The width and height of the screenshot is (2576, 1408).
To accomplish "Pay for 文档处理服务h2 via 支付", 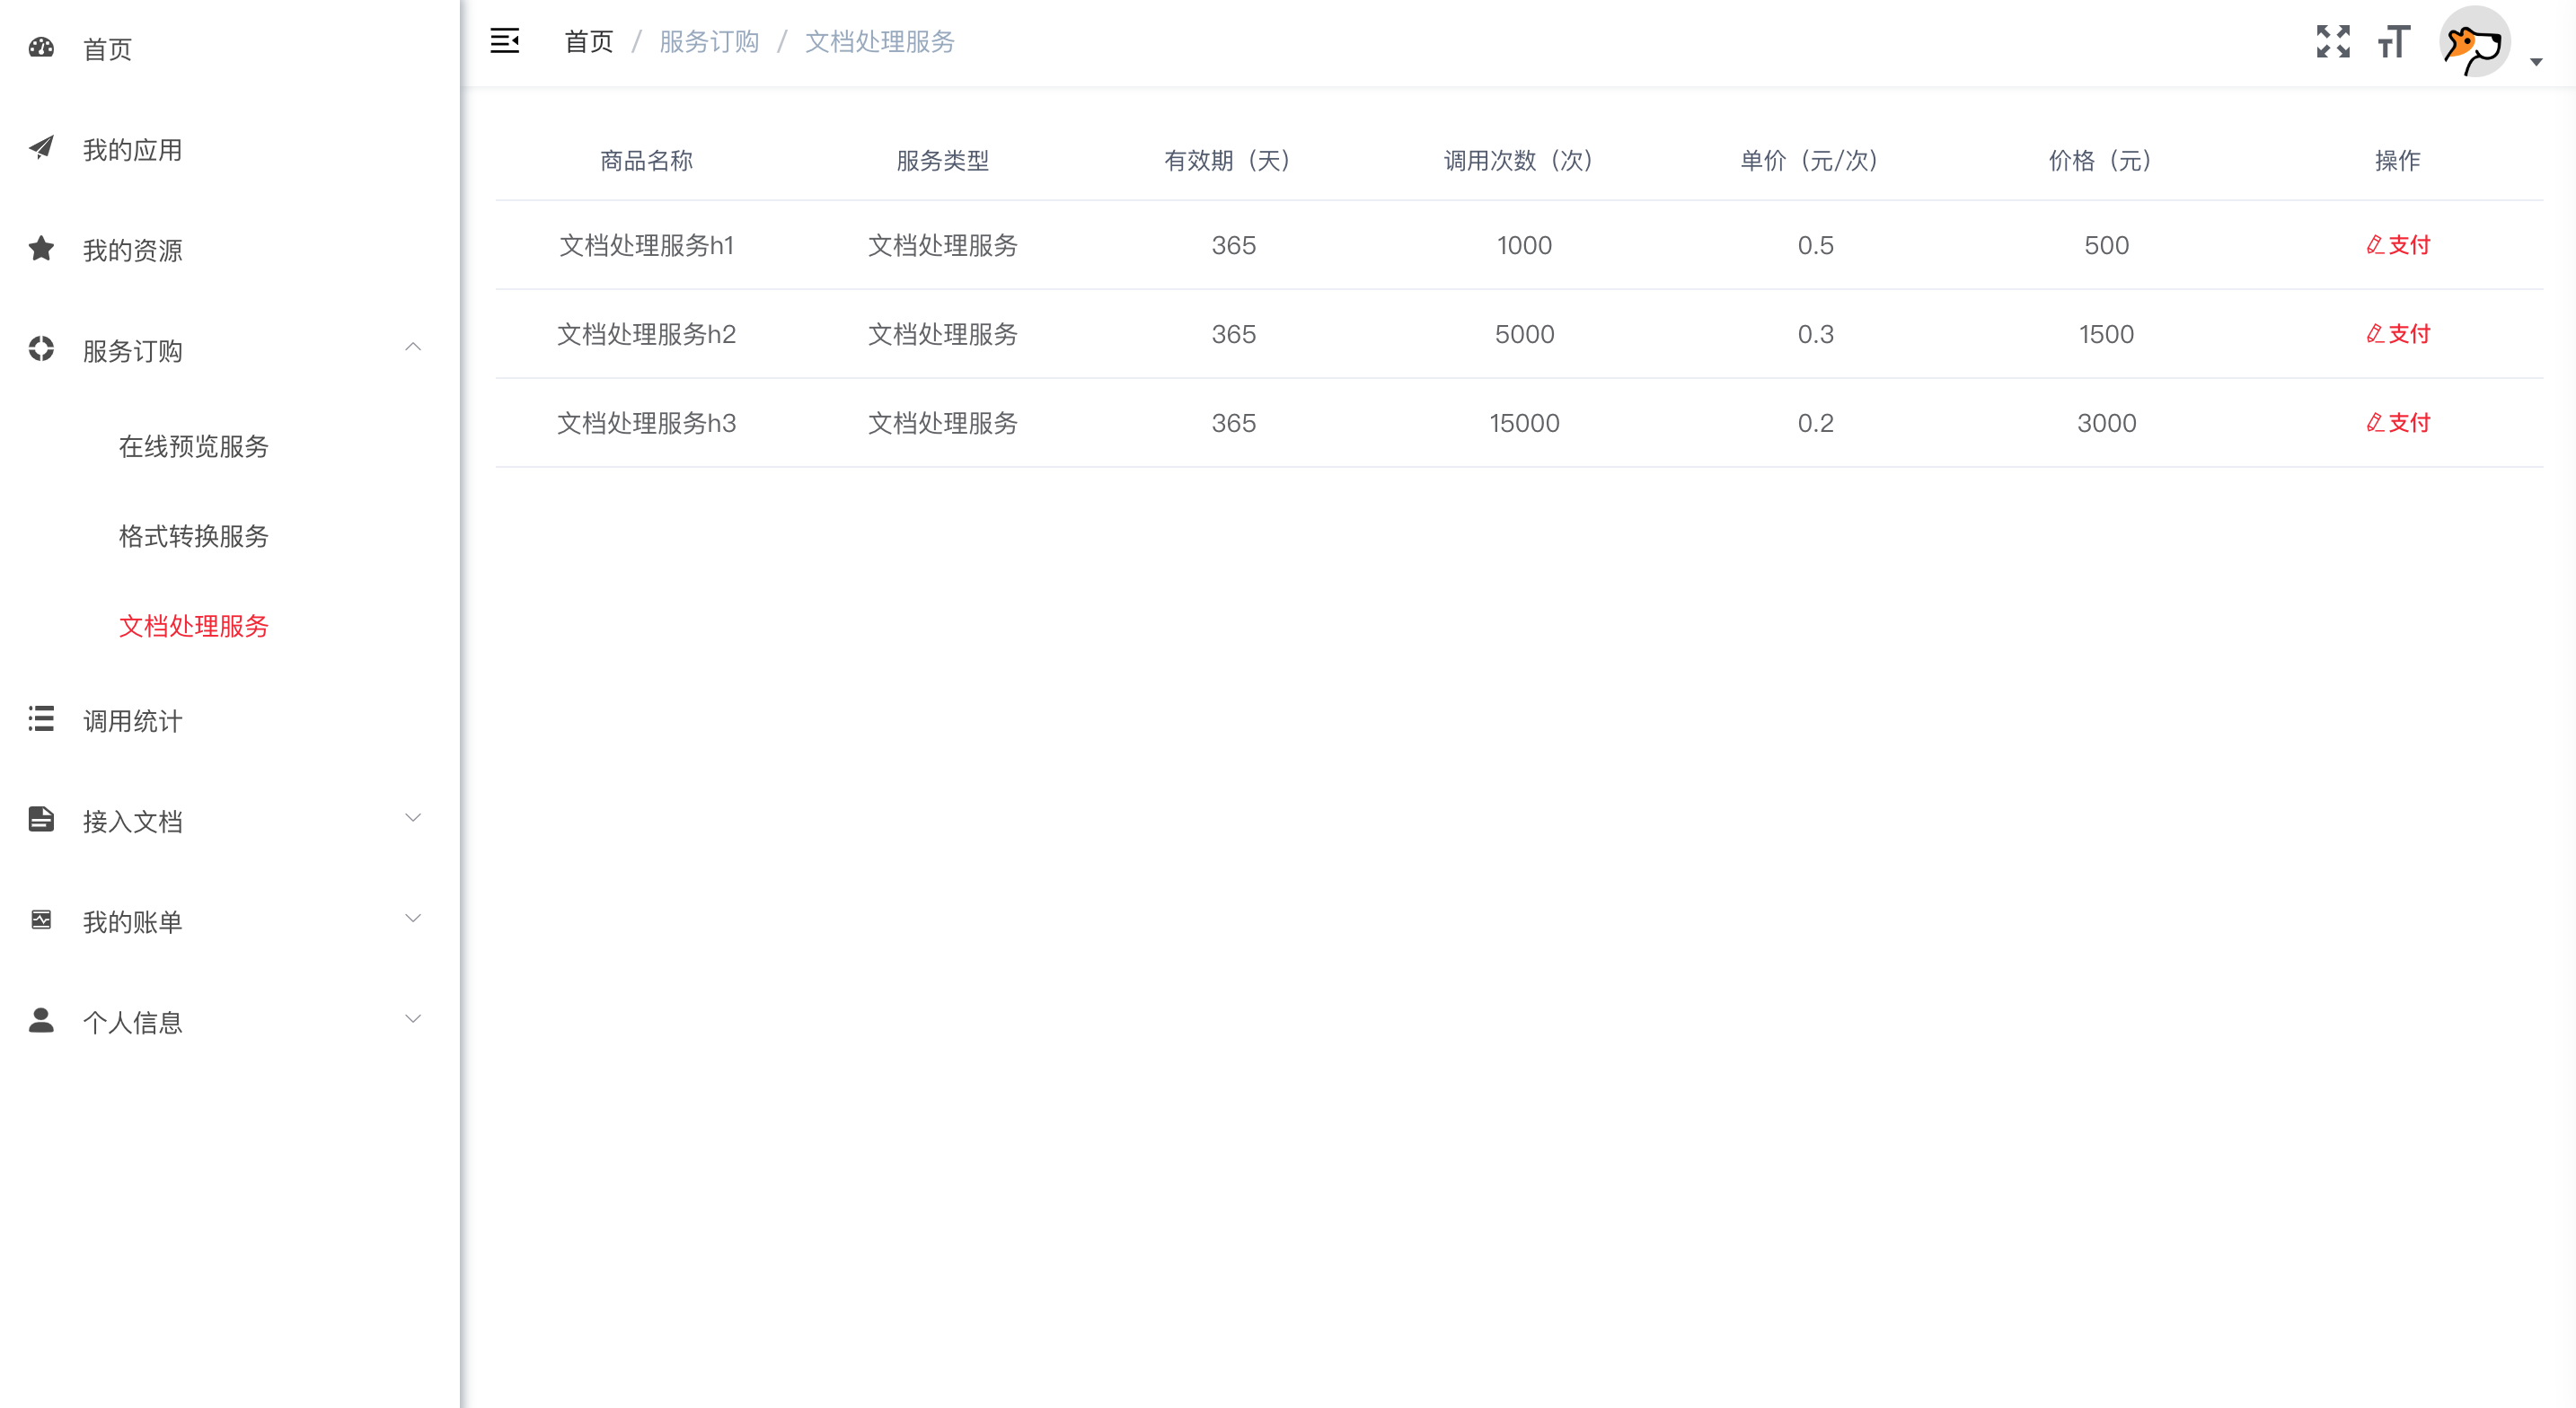I will click(x=2398, y=334).
